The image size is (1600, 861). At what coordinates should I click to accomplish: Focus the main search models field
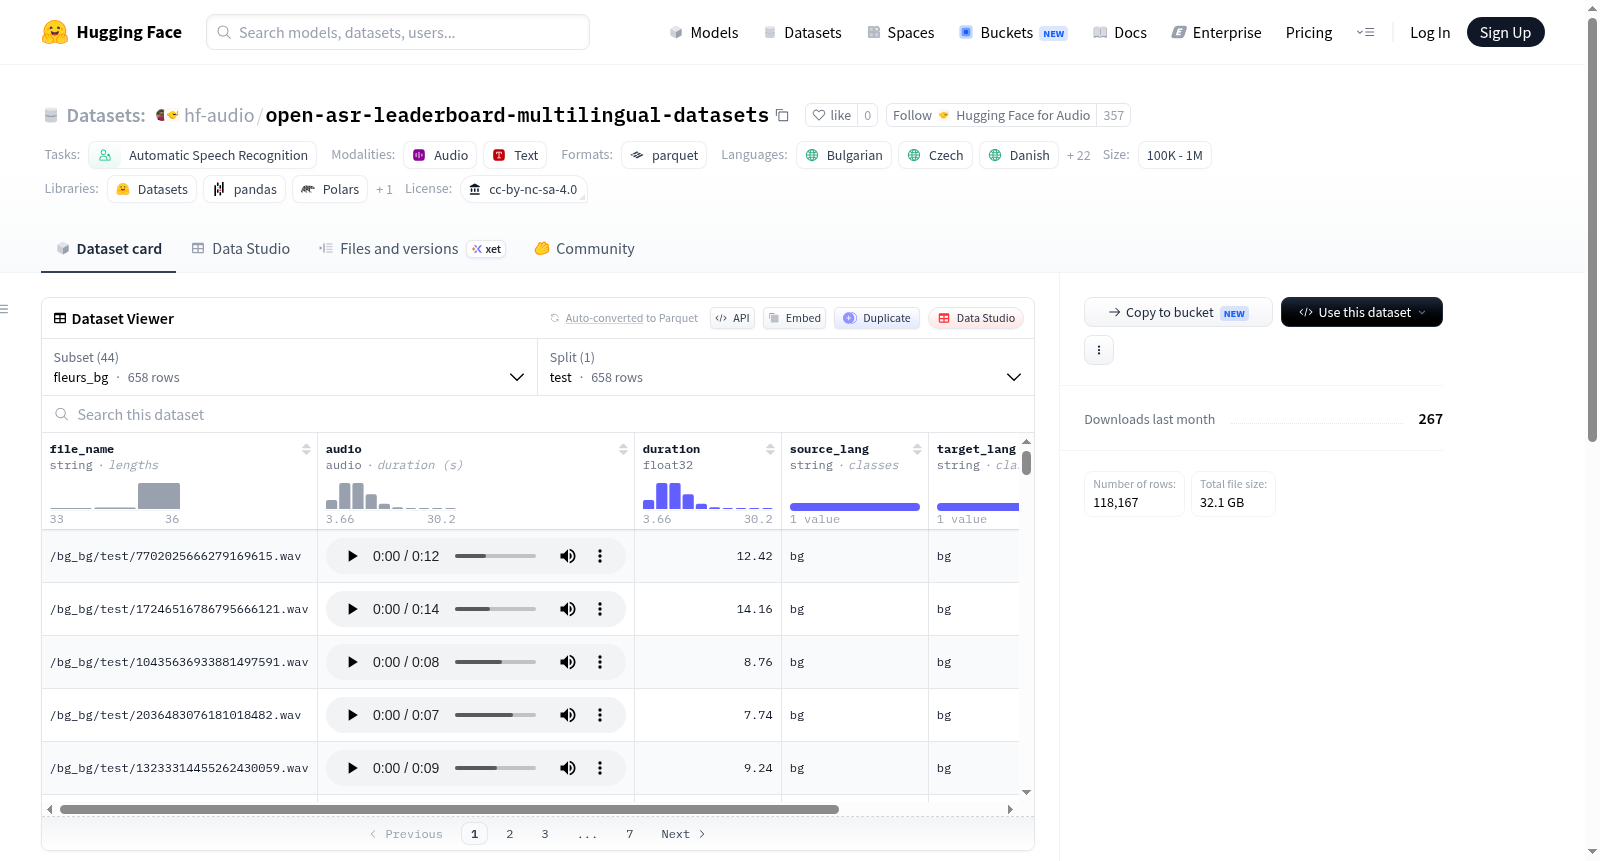[398, 32]
